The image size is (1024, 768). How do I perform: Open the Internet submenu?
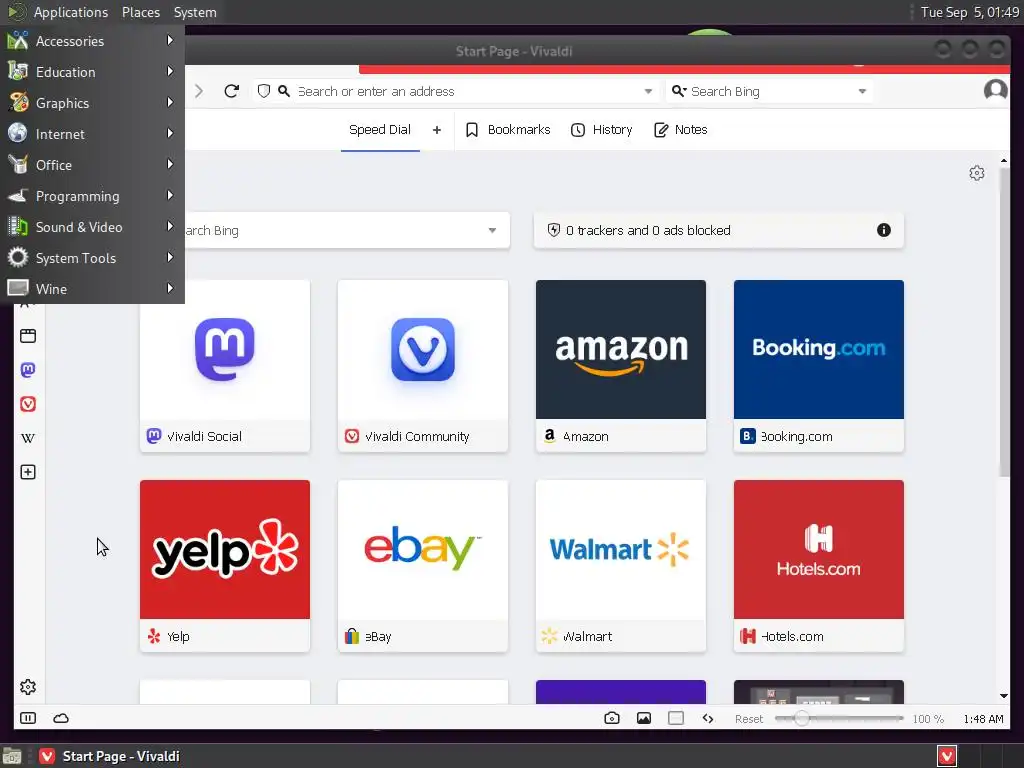(91, 134)
